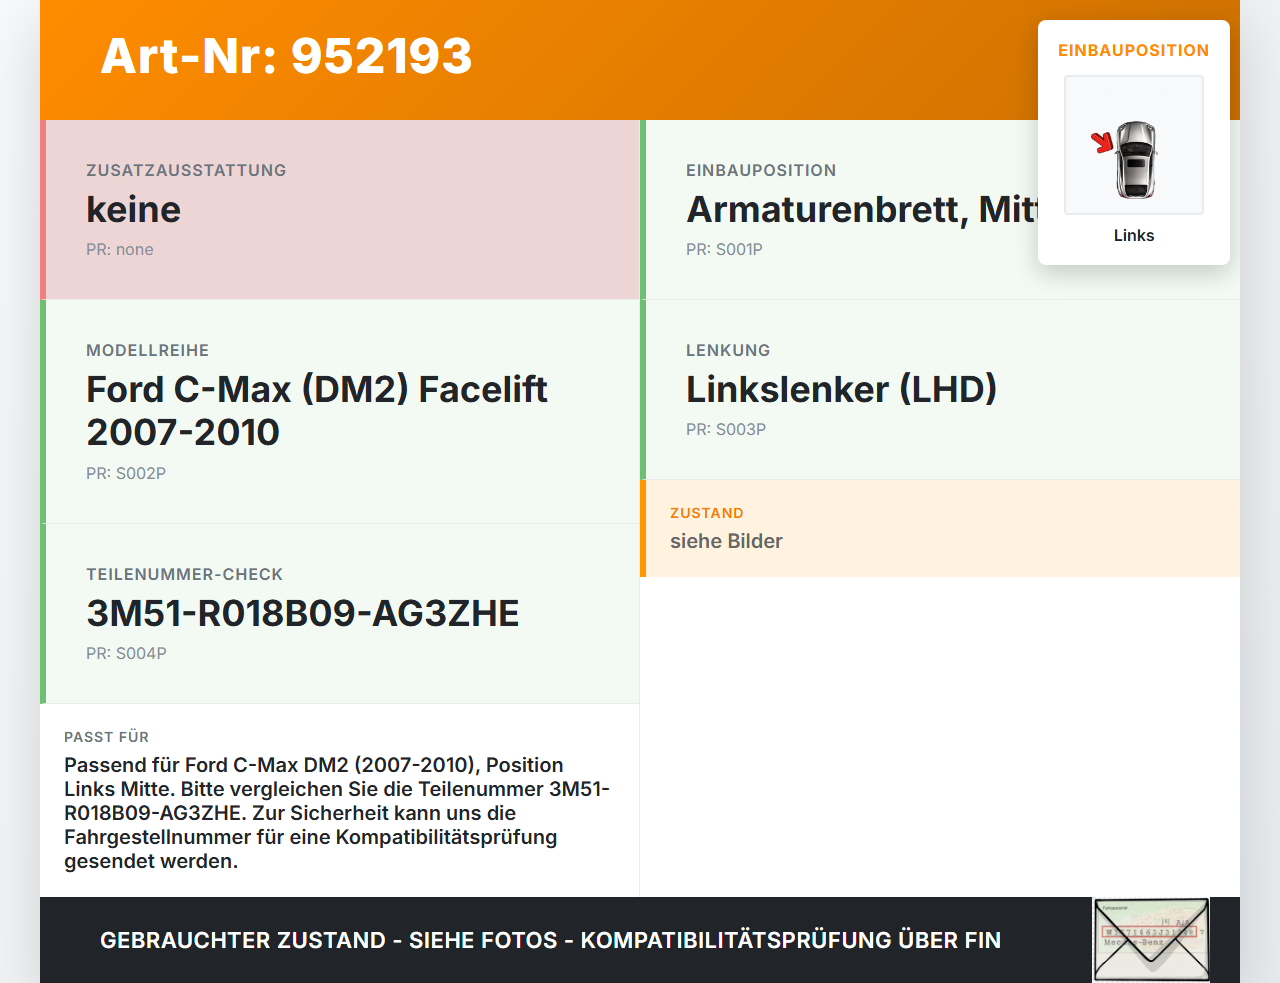This screenshot has height=983, width=1280.
Task: Select the Ford C-Max (DM2) Facelift model text
Action: [x=316, y=410]
